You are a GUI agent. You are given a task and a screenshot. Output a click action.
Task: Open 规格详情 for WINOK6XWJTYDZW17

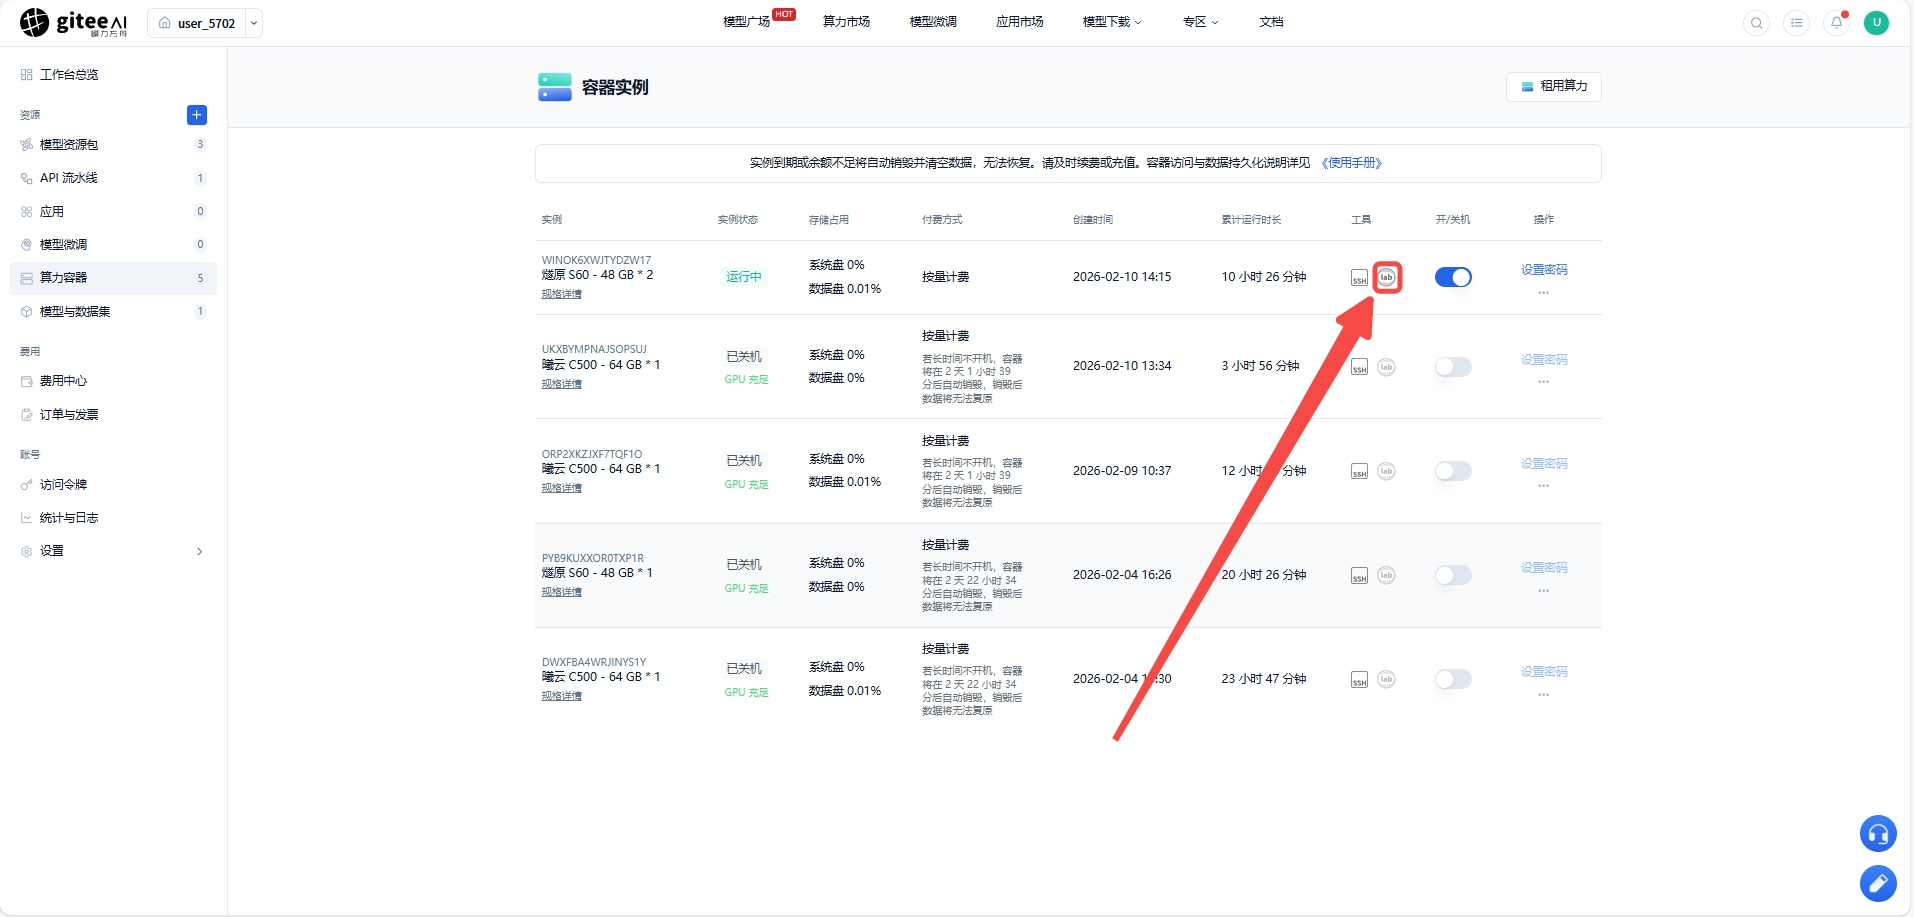[x=561, y=294]
